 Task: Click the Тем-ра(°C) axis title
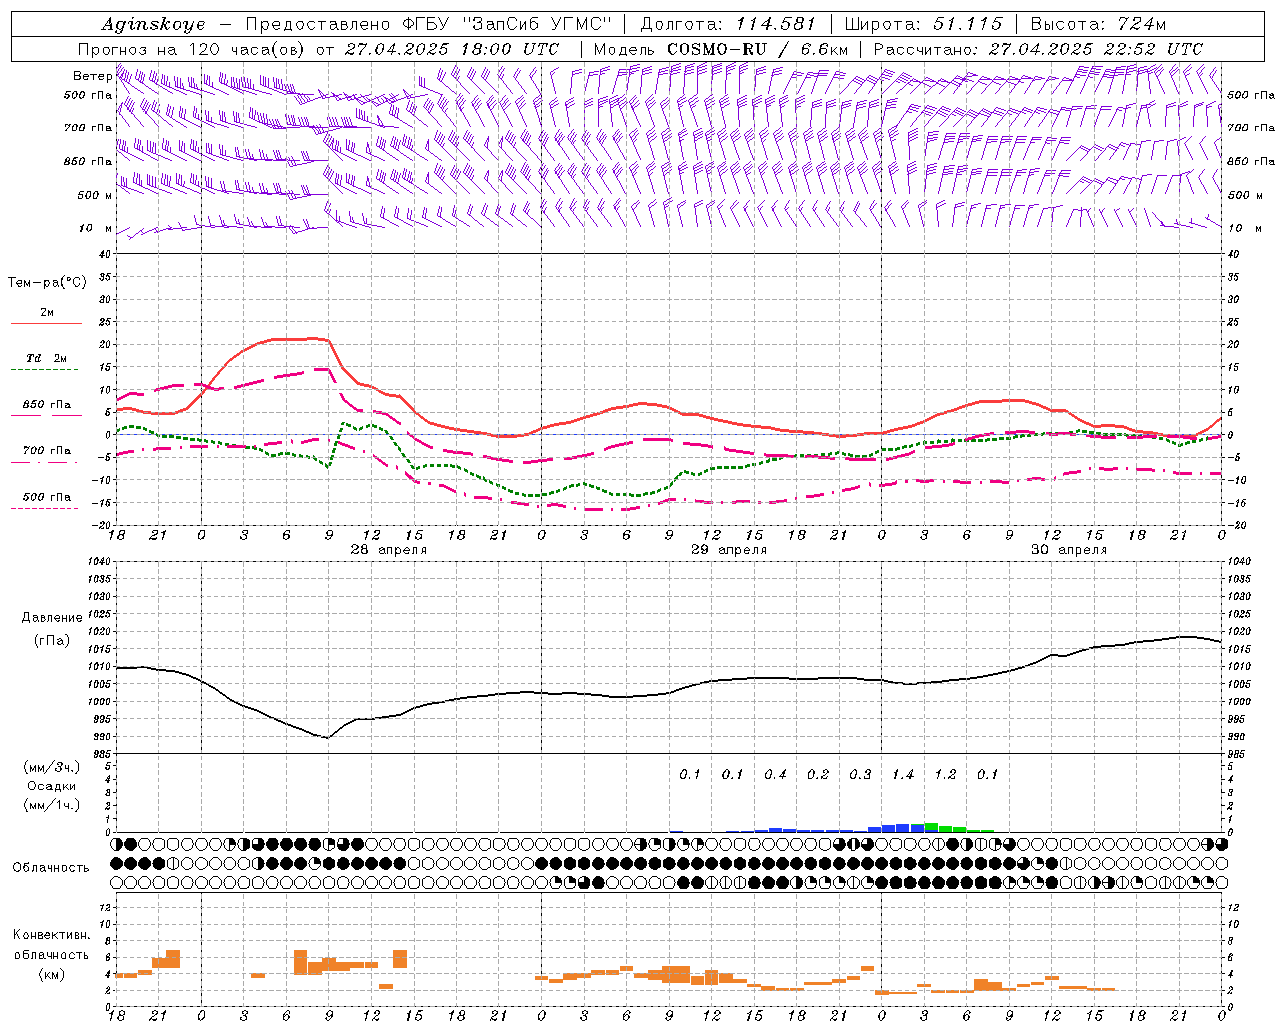[47, 283]
